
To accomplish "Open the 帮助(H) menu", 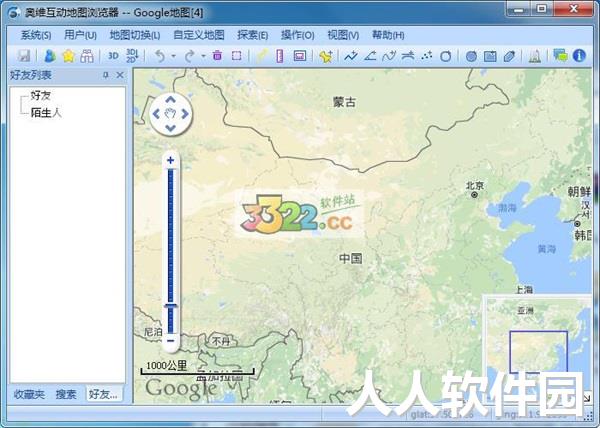I will [x=388, y=35].
